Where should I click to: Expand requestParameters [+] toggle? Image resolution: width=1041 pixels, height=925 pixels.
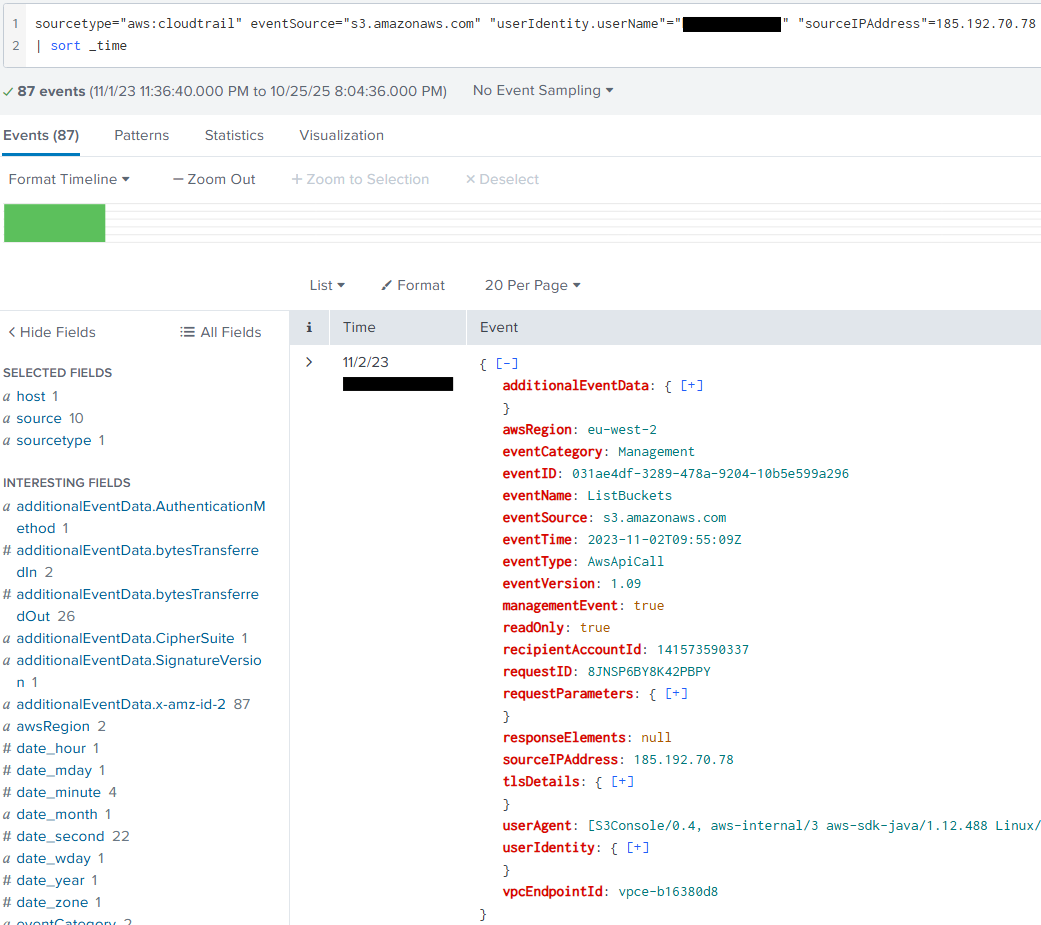point(676,693)
